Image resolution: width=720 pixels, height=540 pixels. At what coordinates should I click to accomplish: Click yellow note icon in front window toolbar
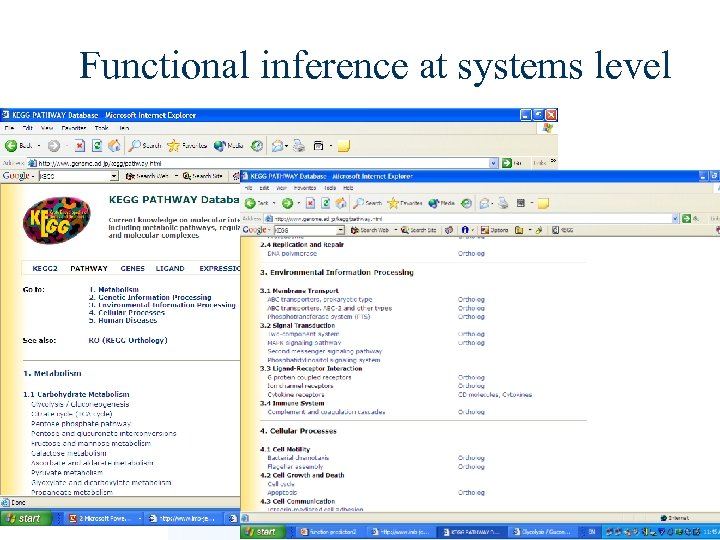pyautogui.click(x=543, y=203)
